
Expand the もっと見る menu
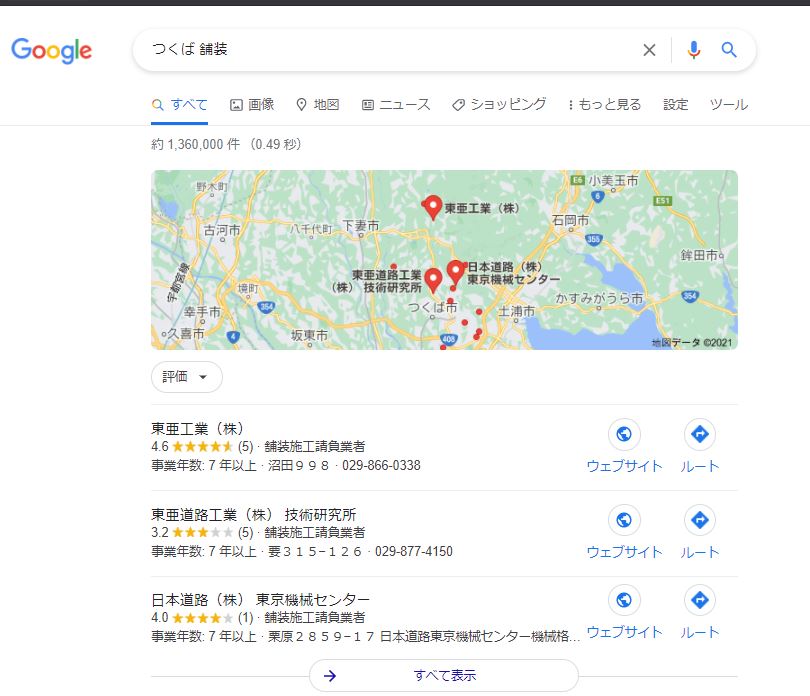pos(604,105)
